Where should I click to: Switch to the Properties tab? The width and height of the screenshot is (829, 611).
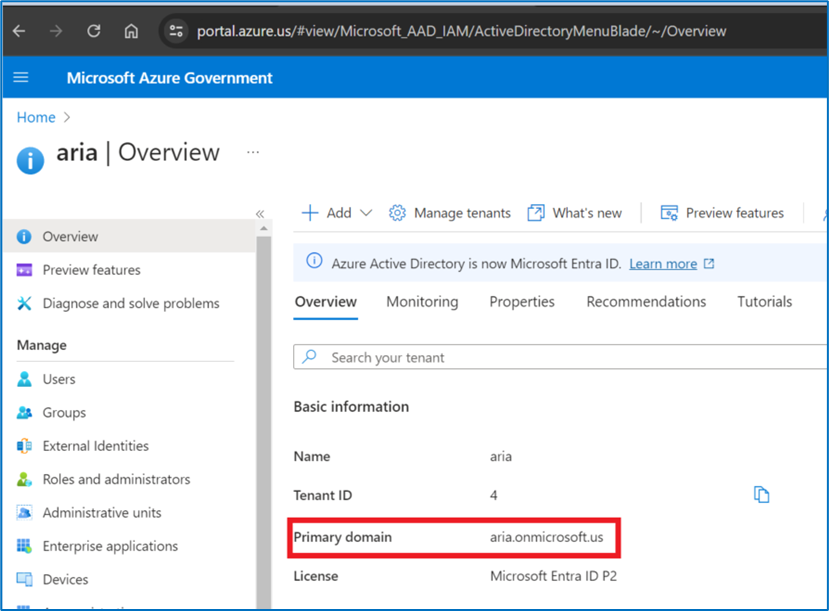(522, 302)
